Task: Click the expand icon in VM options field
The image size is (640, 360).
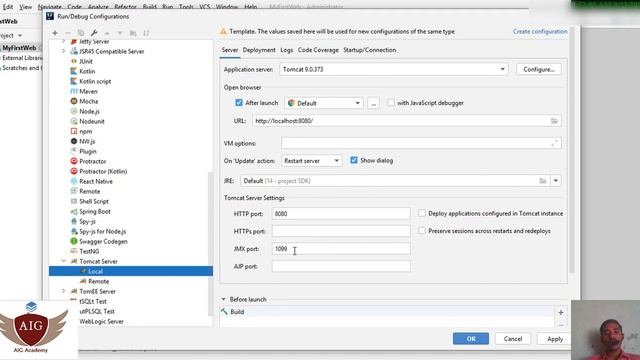Action: [554, 143]
